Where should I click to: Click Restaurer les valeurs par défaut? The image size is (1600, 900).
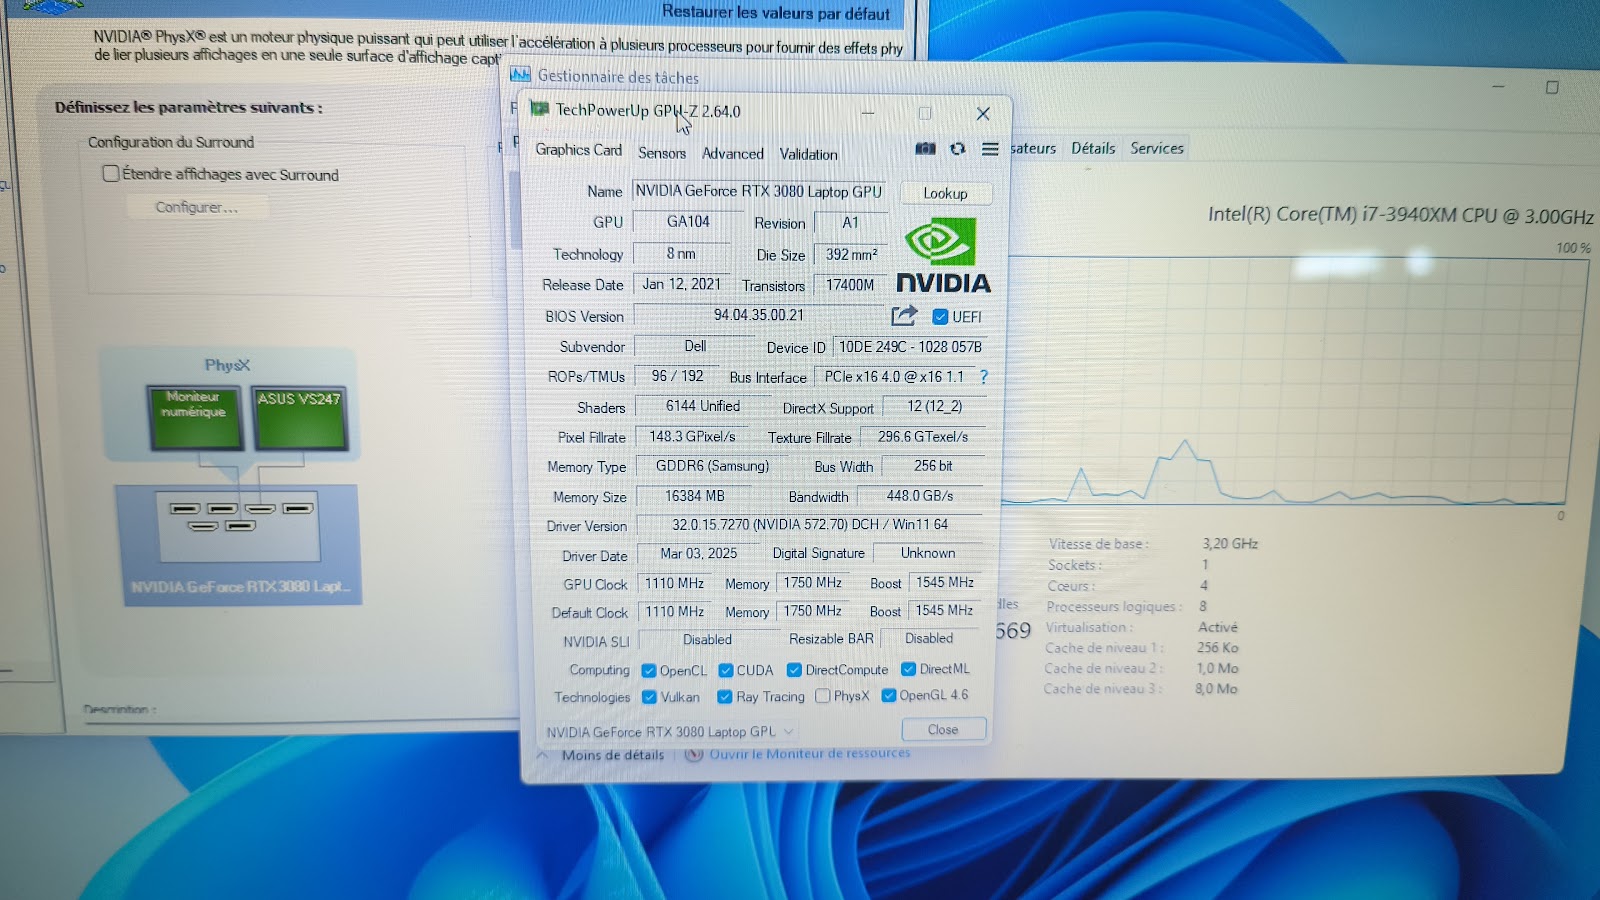(776, 13)
